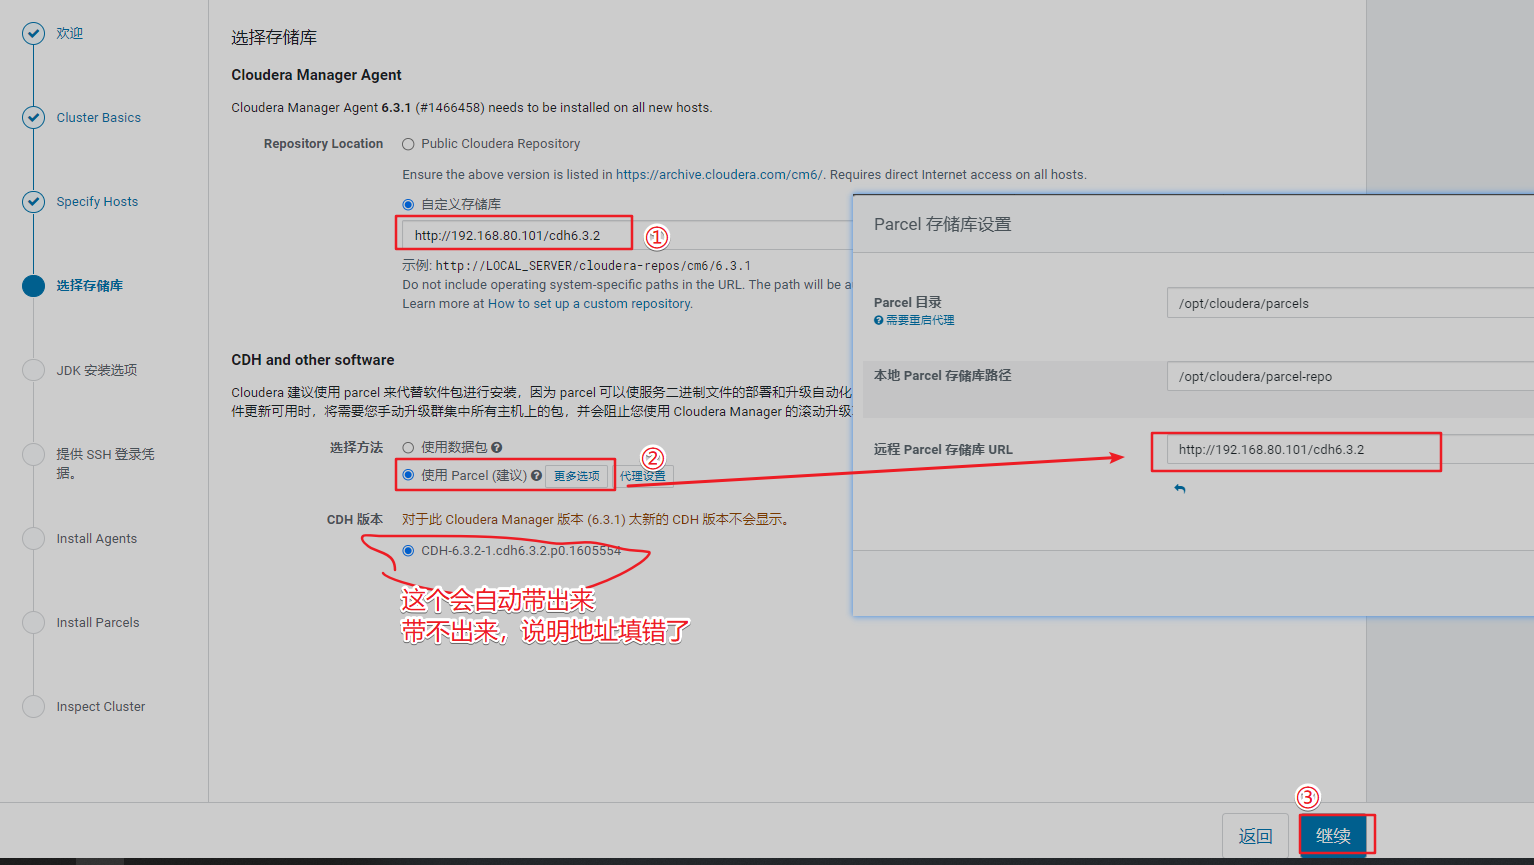Select 自定义存储库 radio button
Screen dimensions: 1534x865
click(x=408, y=205)
